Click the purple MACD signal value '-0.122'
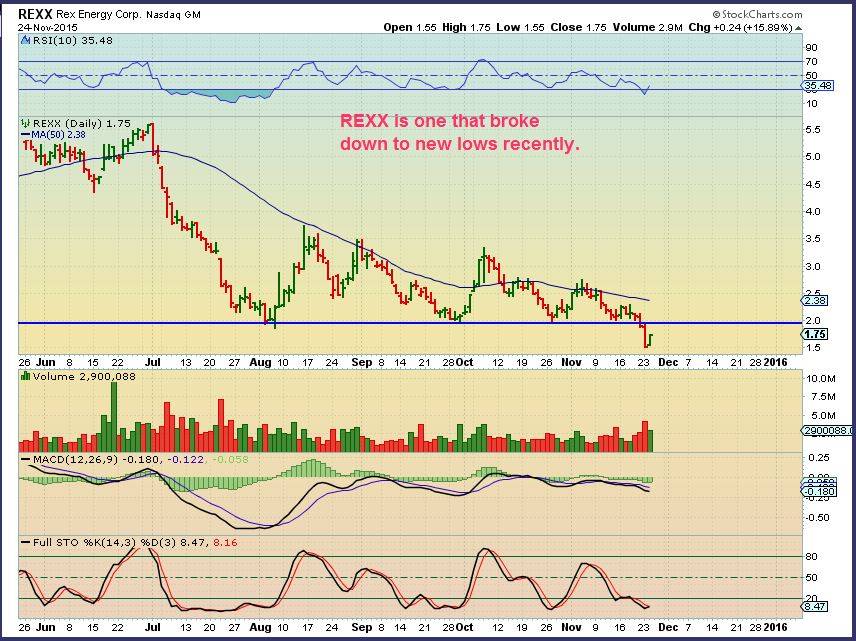The image size is (856, 641). (185, 460)
